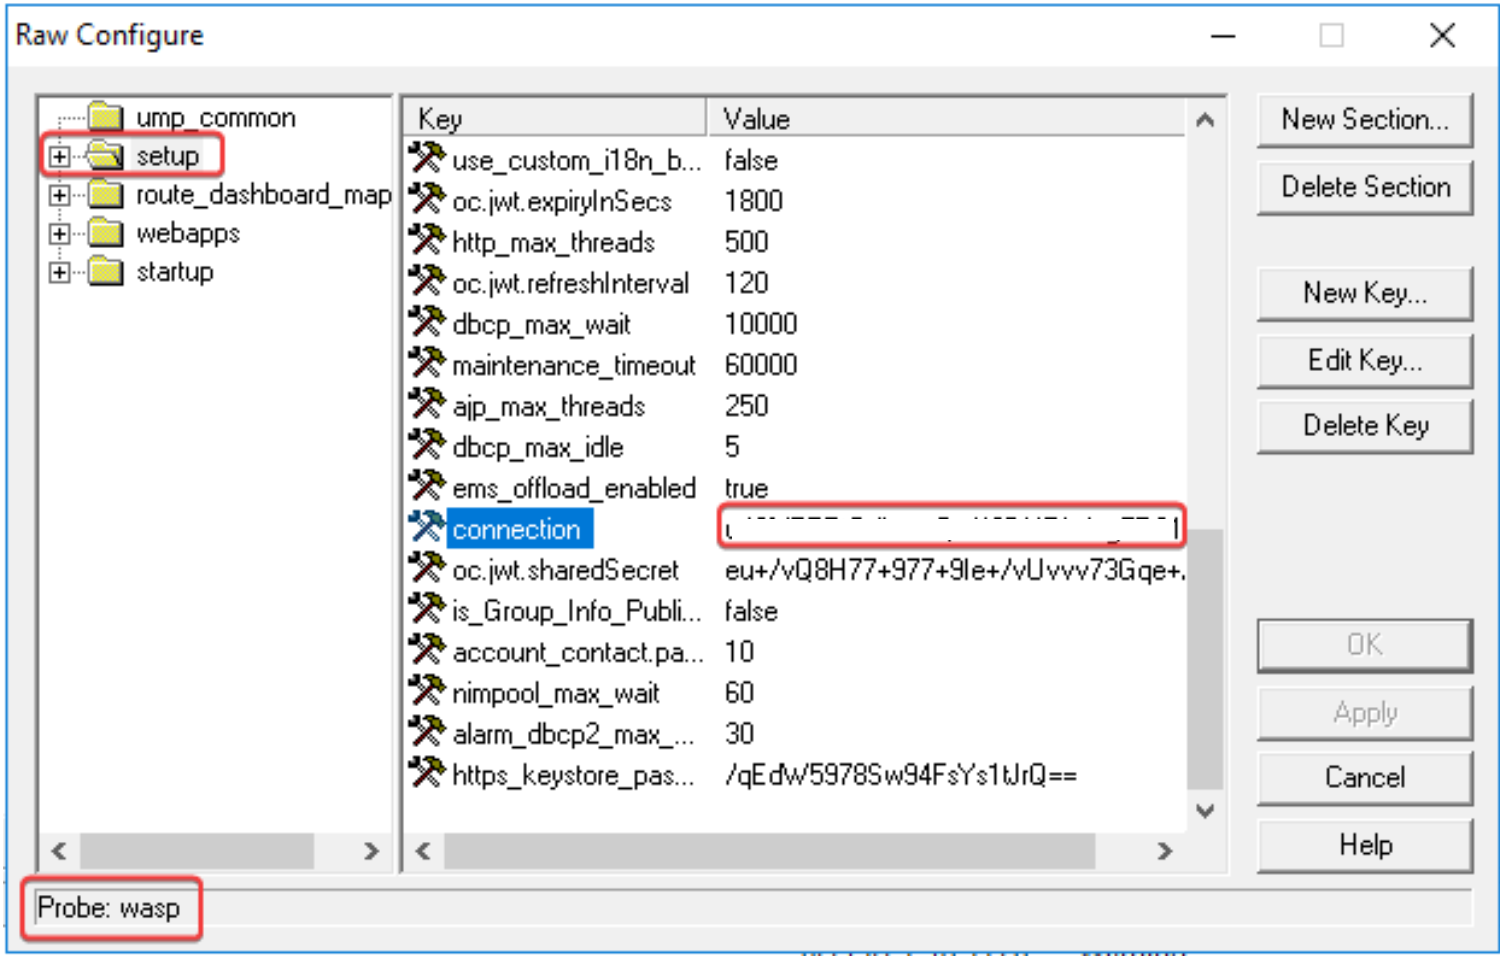Select the oc.jwt.sharedSecret key name

pos(566,570)
